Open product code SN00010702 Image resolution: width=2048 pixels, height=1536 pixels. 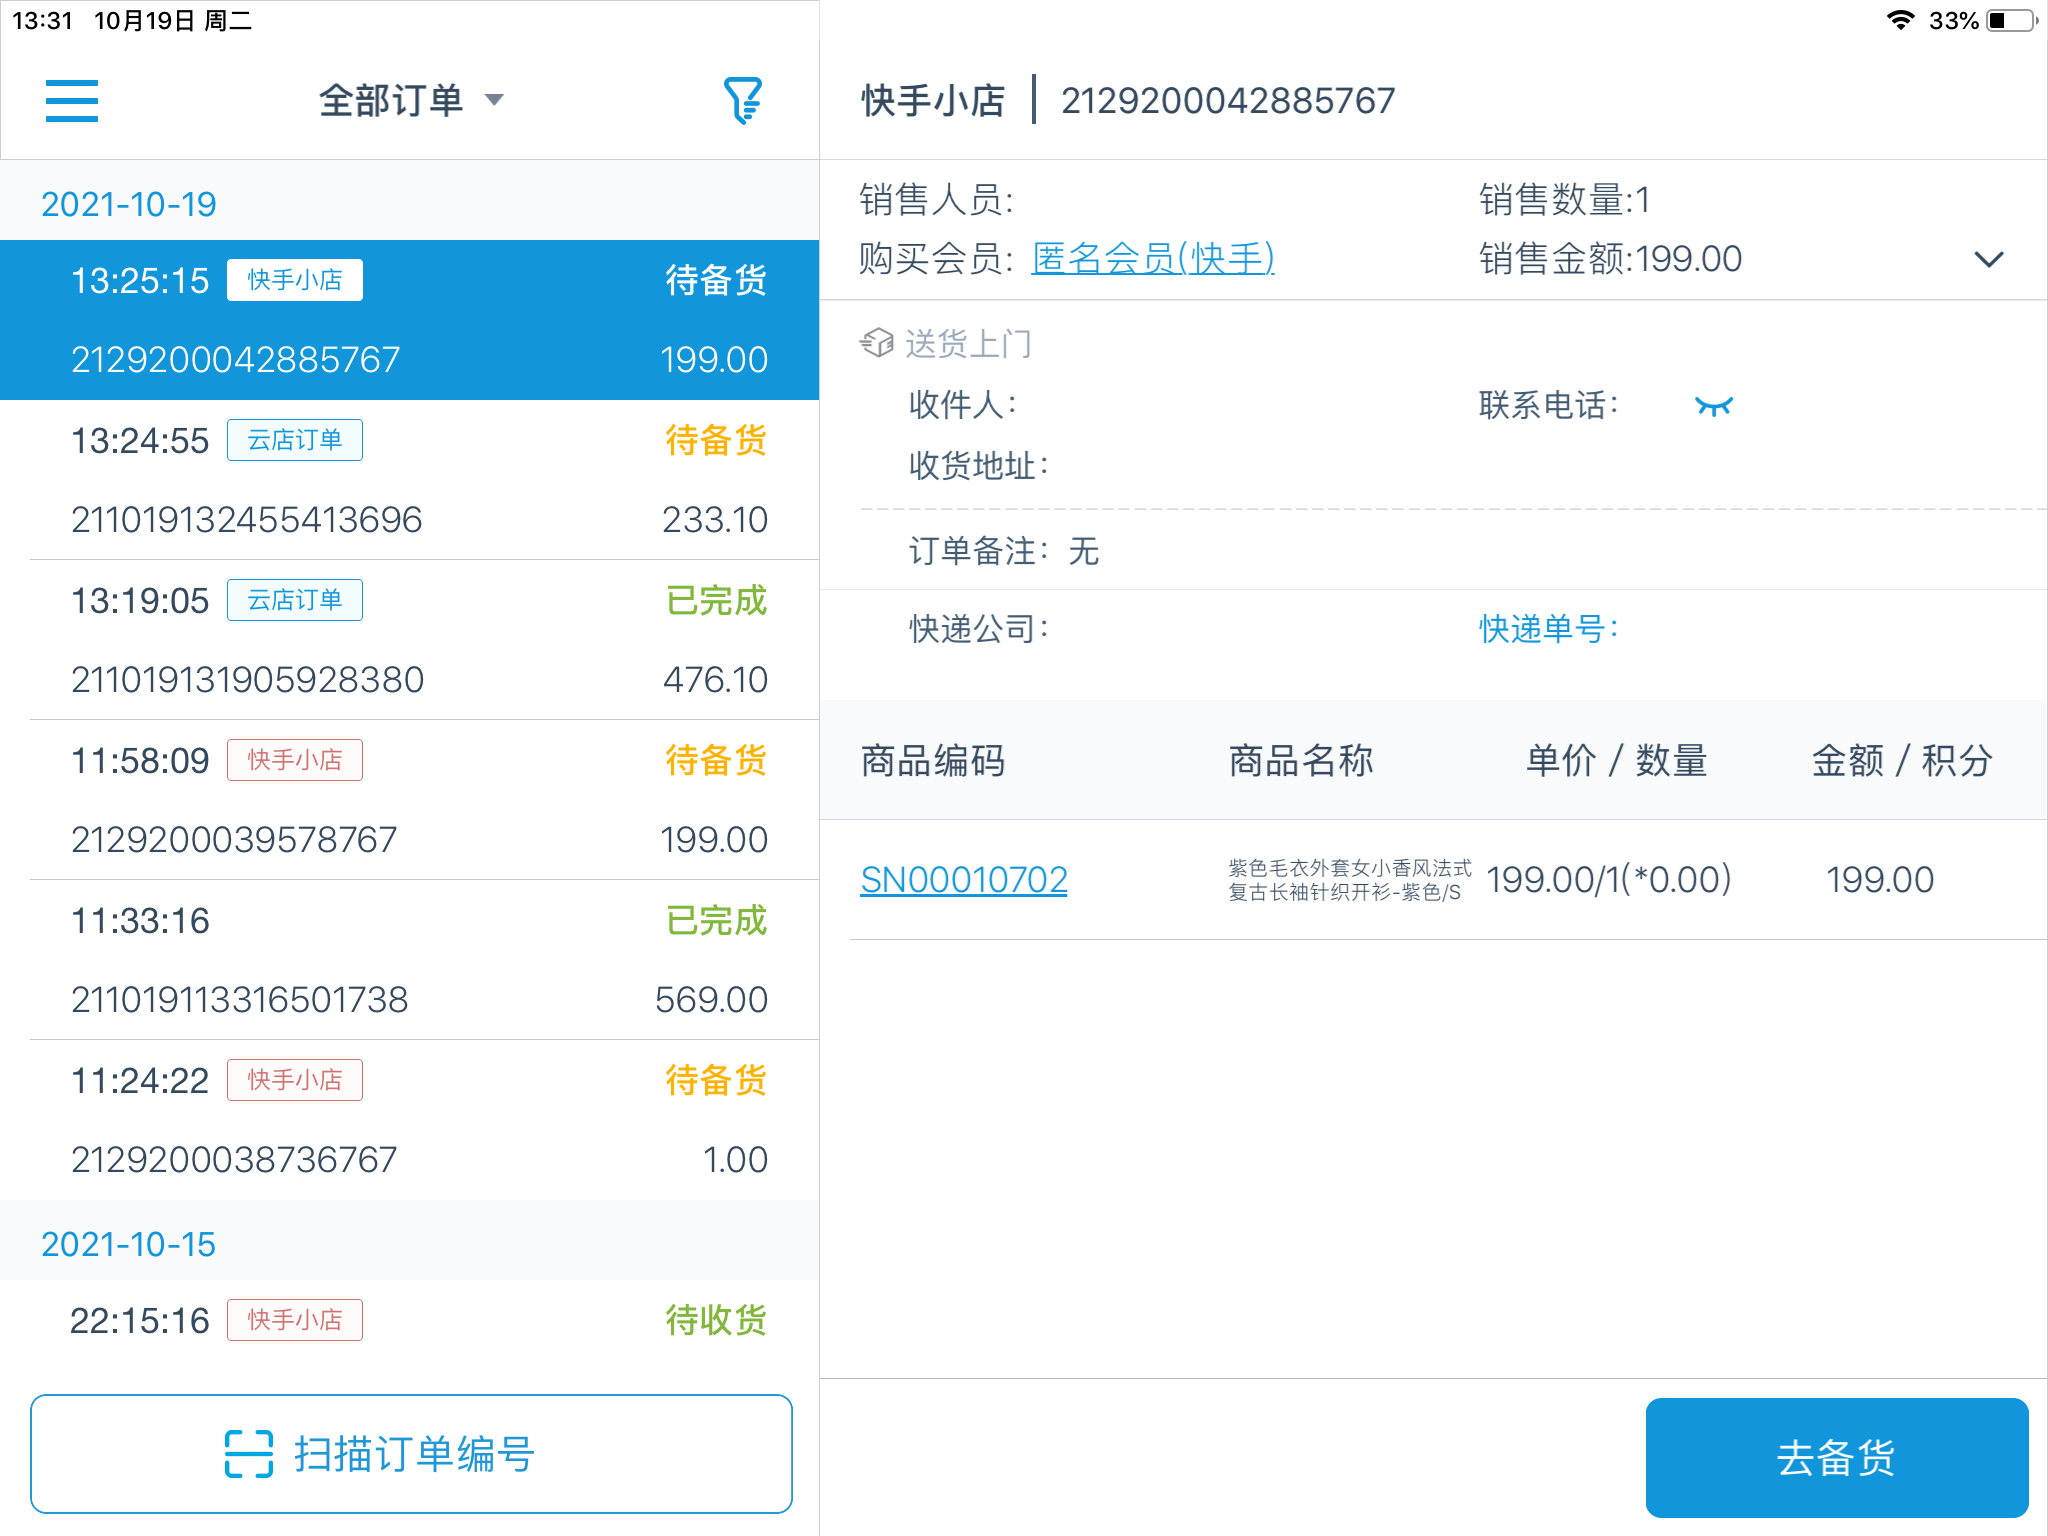coord(964,880)
